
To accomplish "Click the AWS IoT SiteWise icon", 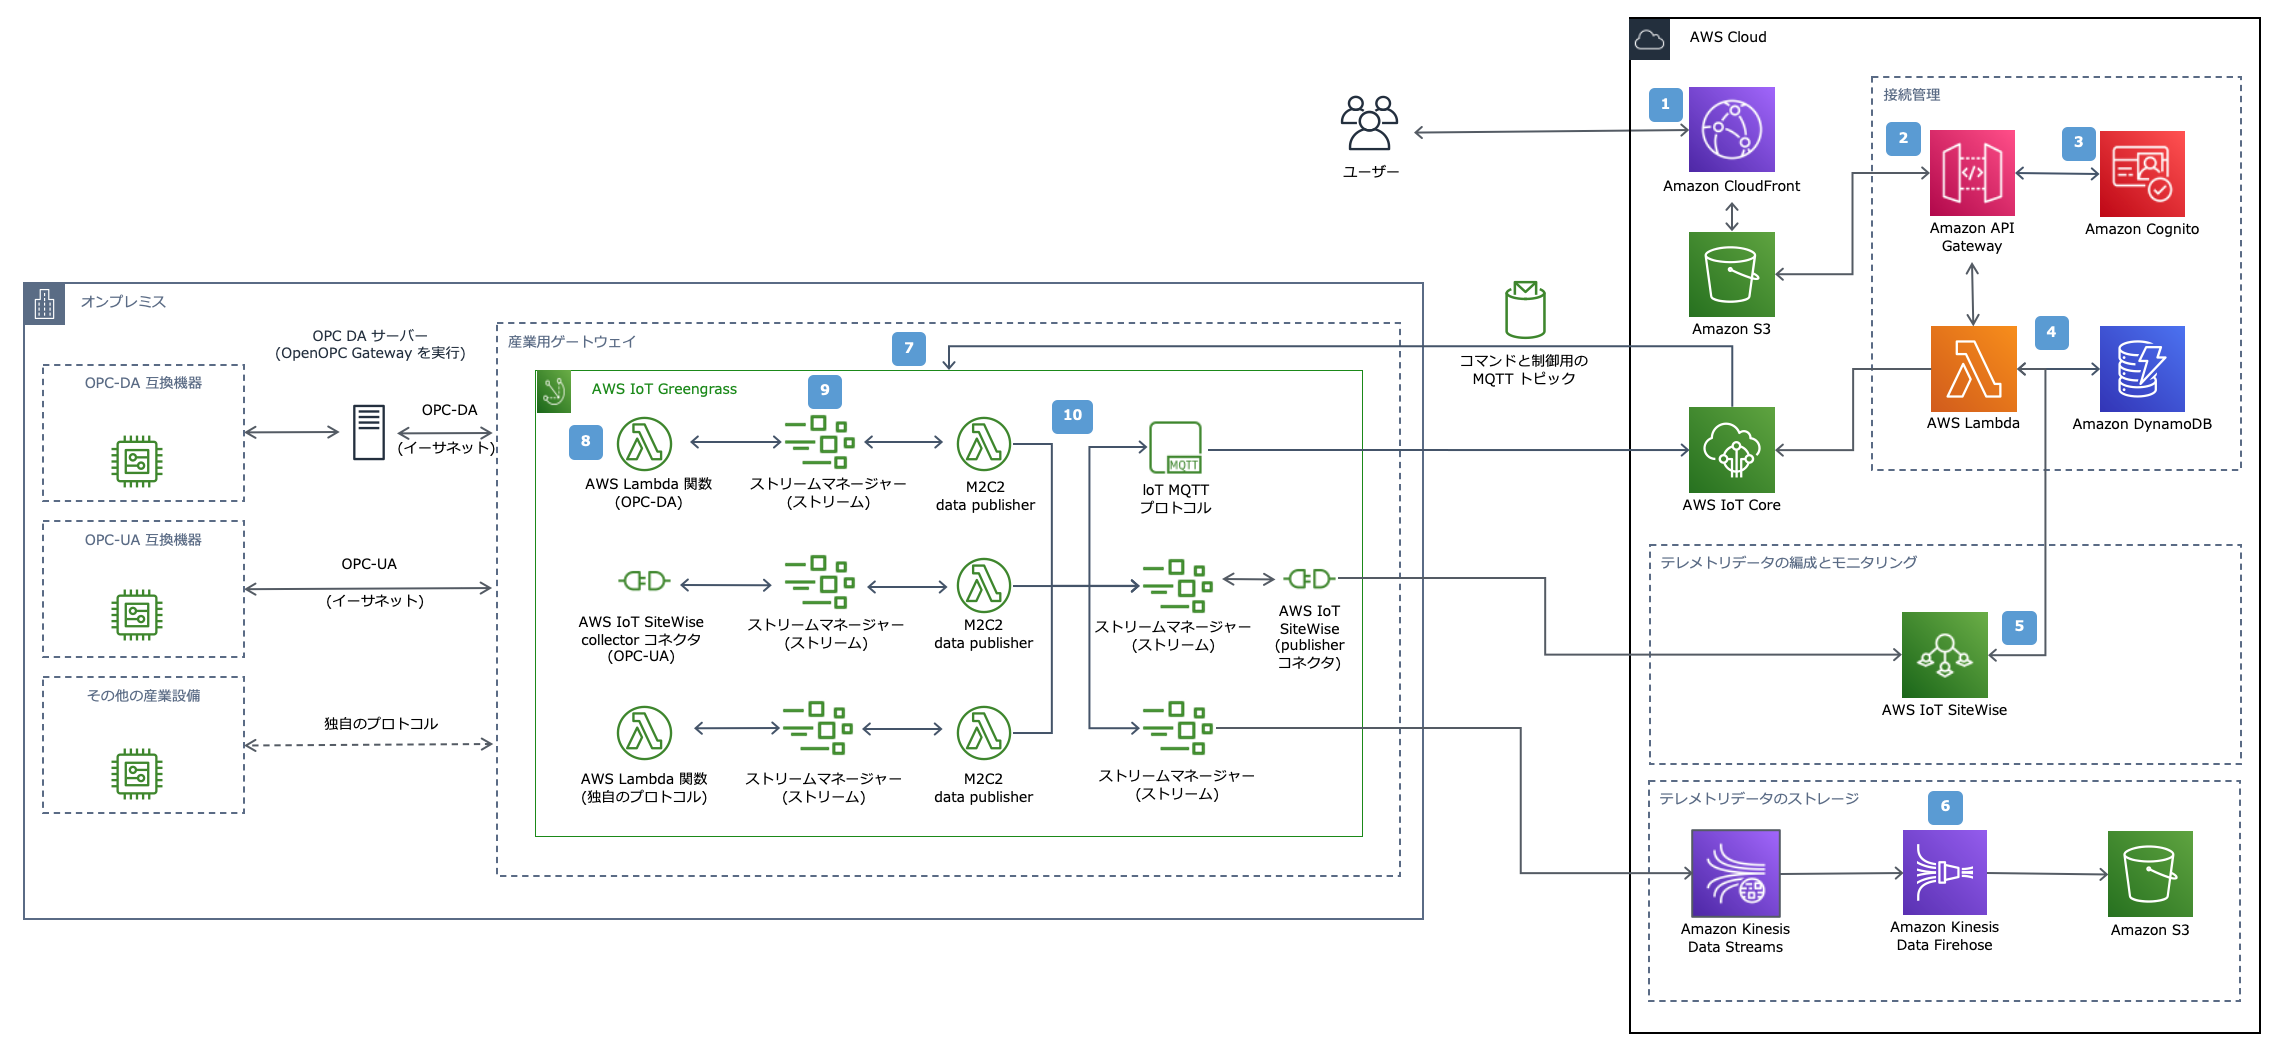I will (x=1944, y=655).
